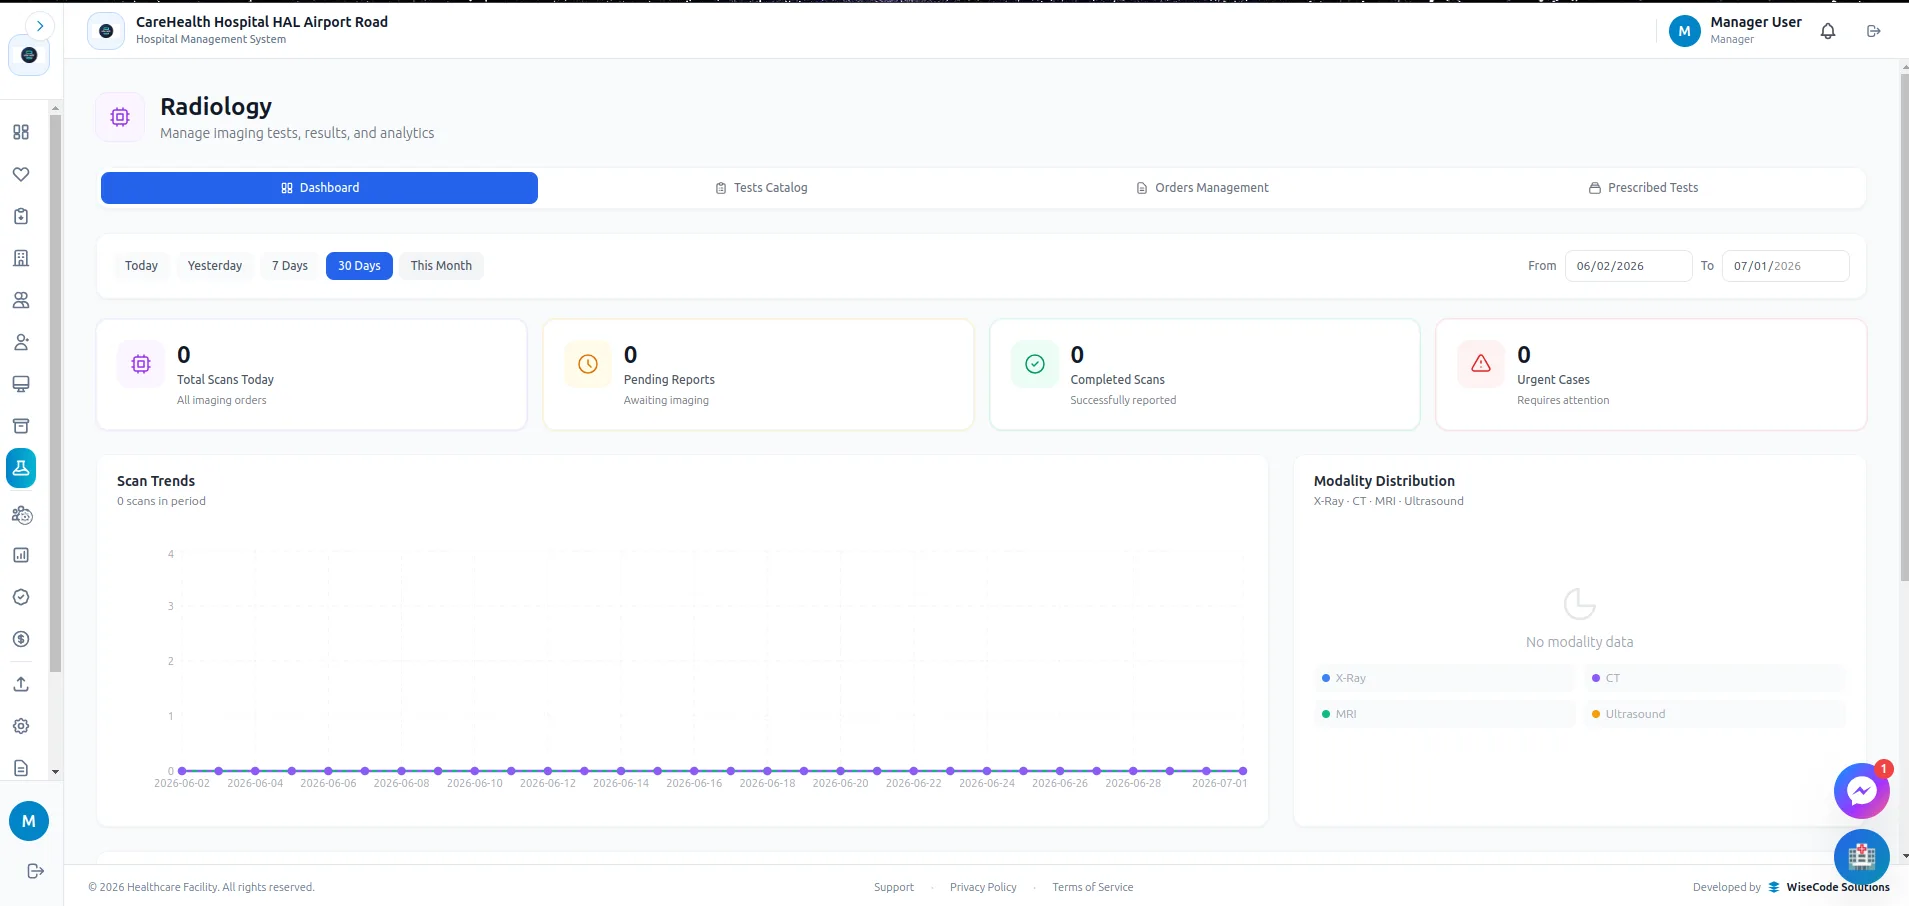Click the dollar billing sidebar icon
The width and height of the screenshot is (1909, 906).
(21, 639)
